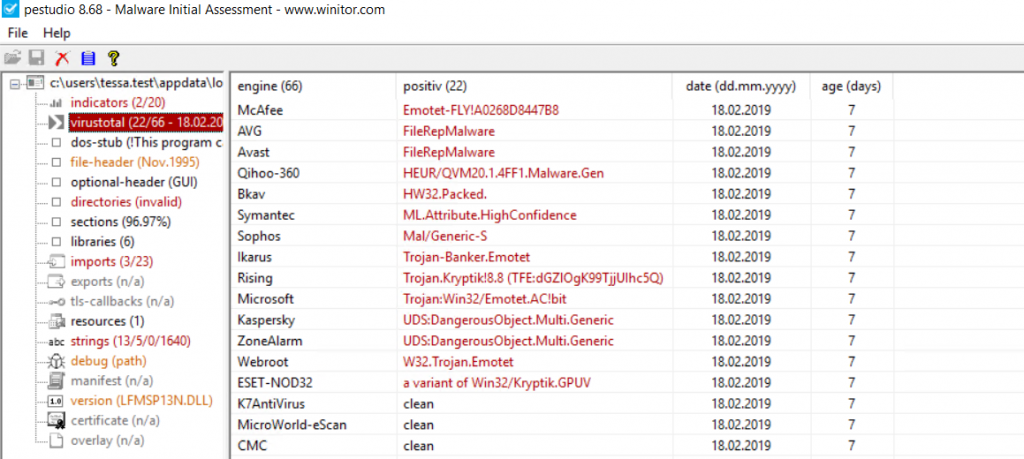Click the red X toolbar icon
Screen dimensions: 1024x459
point(63,58)
